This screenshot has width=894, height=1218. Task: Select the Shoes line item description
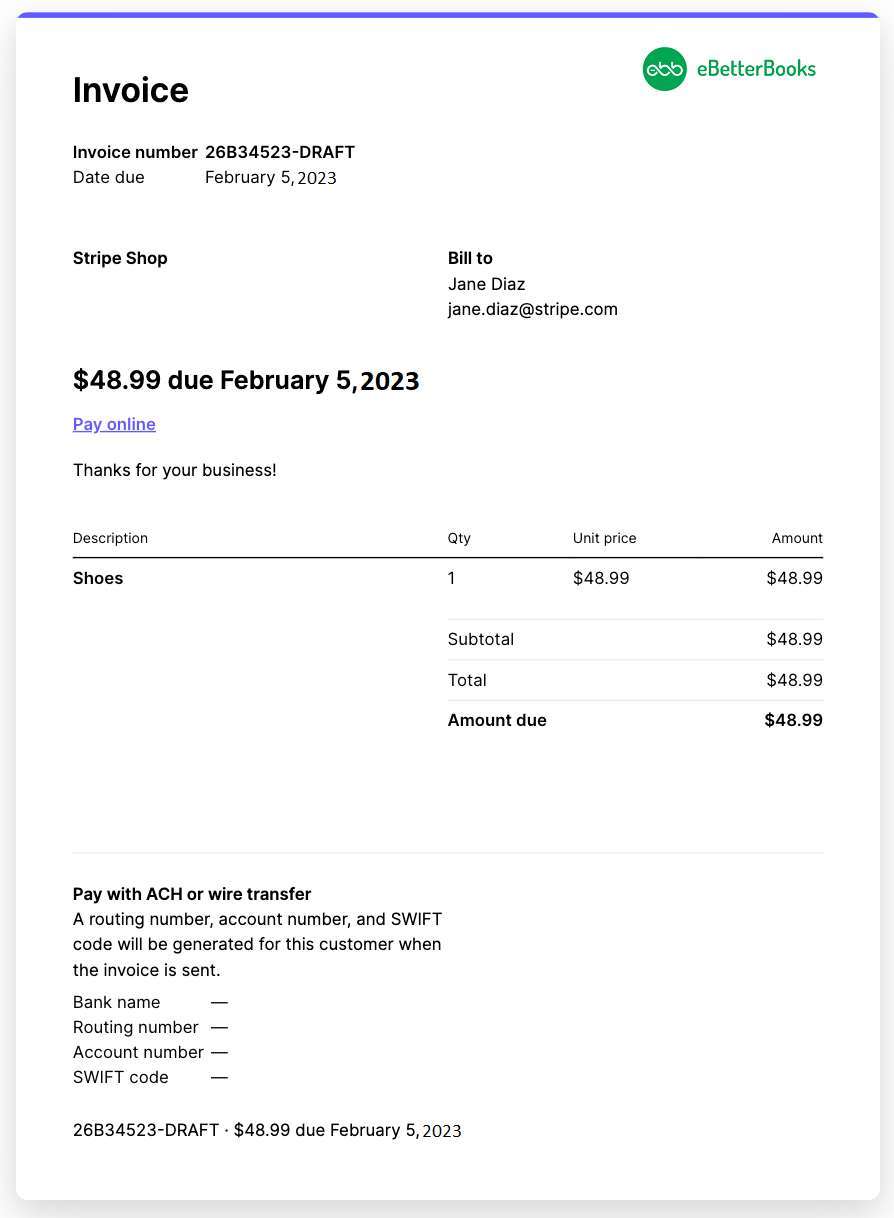pos(98,578)
